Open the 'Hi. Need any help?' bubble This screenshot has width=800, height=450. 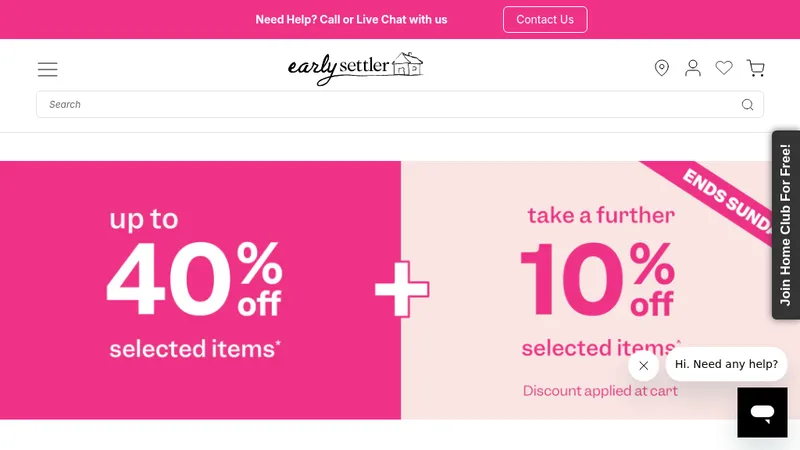[x=726, y=364]
